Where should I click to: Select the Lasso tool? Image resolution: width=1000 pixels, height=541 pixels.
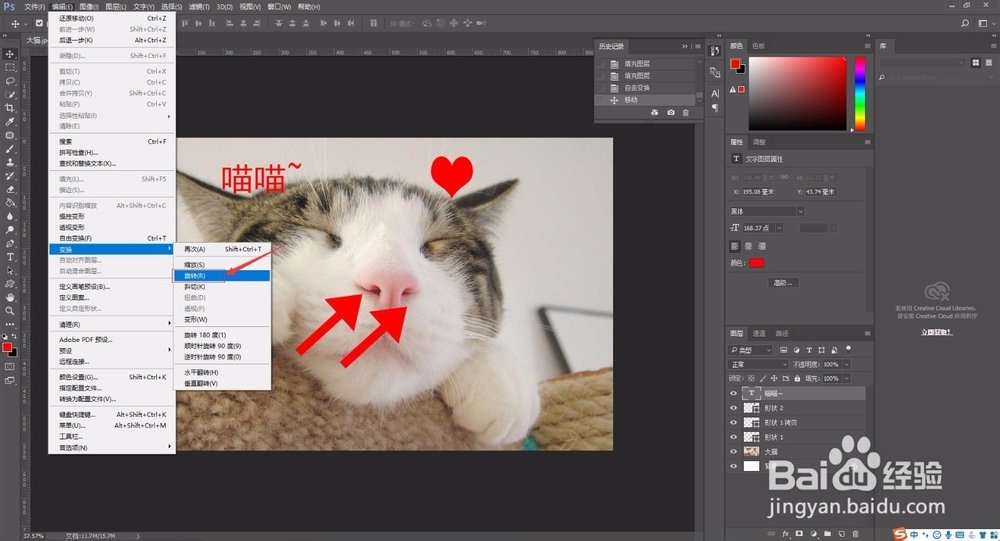click(x=10, y=81)
